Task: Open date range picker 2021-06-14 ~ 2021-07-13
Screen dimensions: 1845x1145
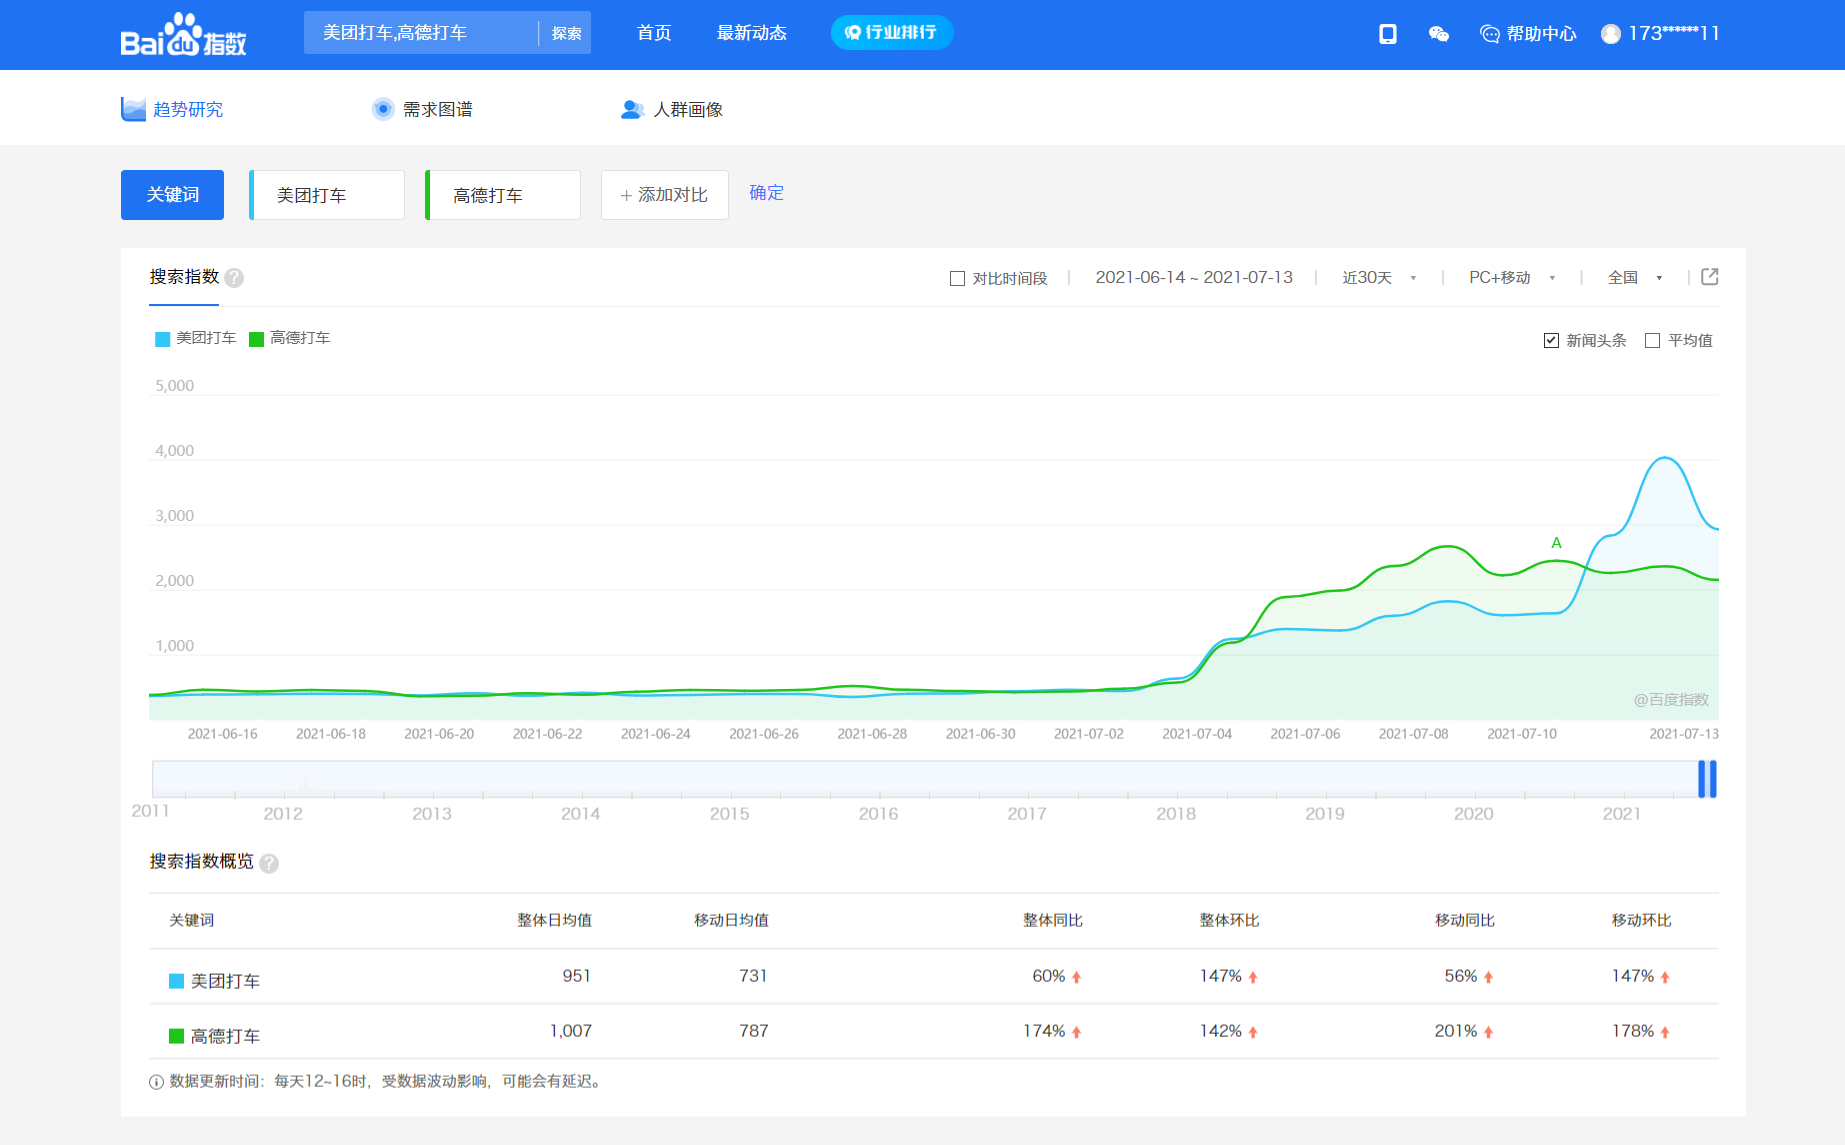Action: [1194, 277]
